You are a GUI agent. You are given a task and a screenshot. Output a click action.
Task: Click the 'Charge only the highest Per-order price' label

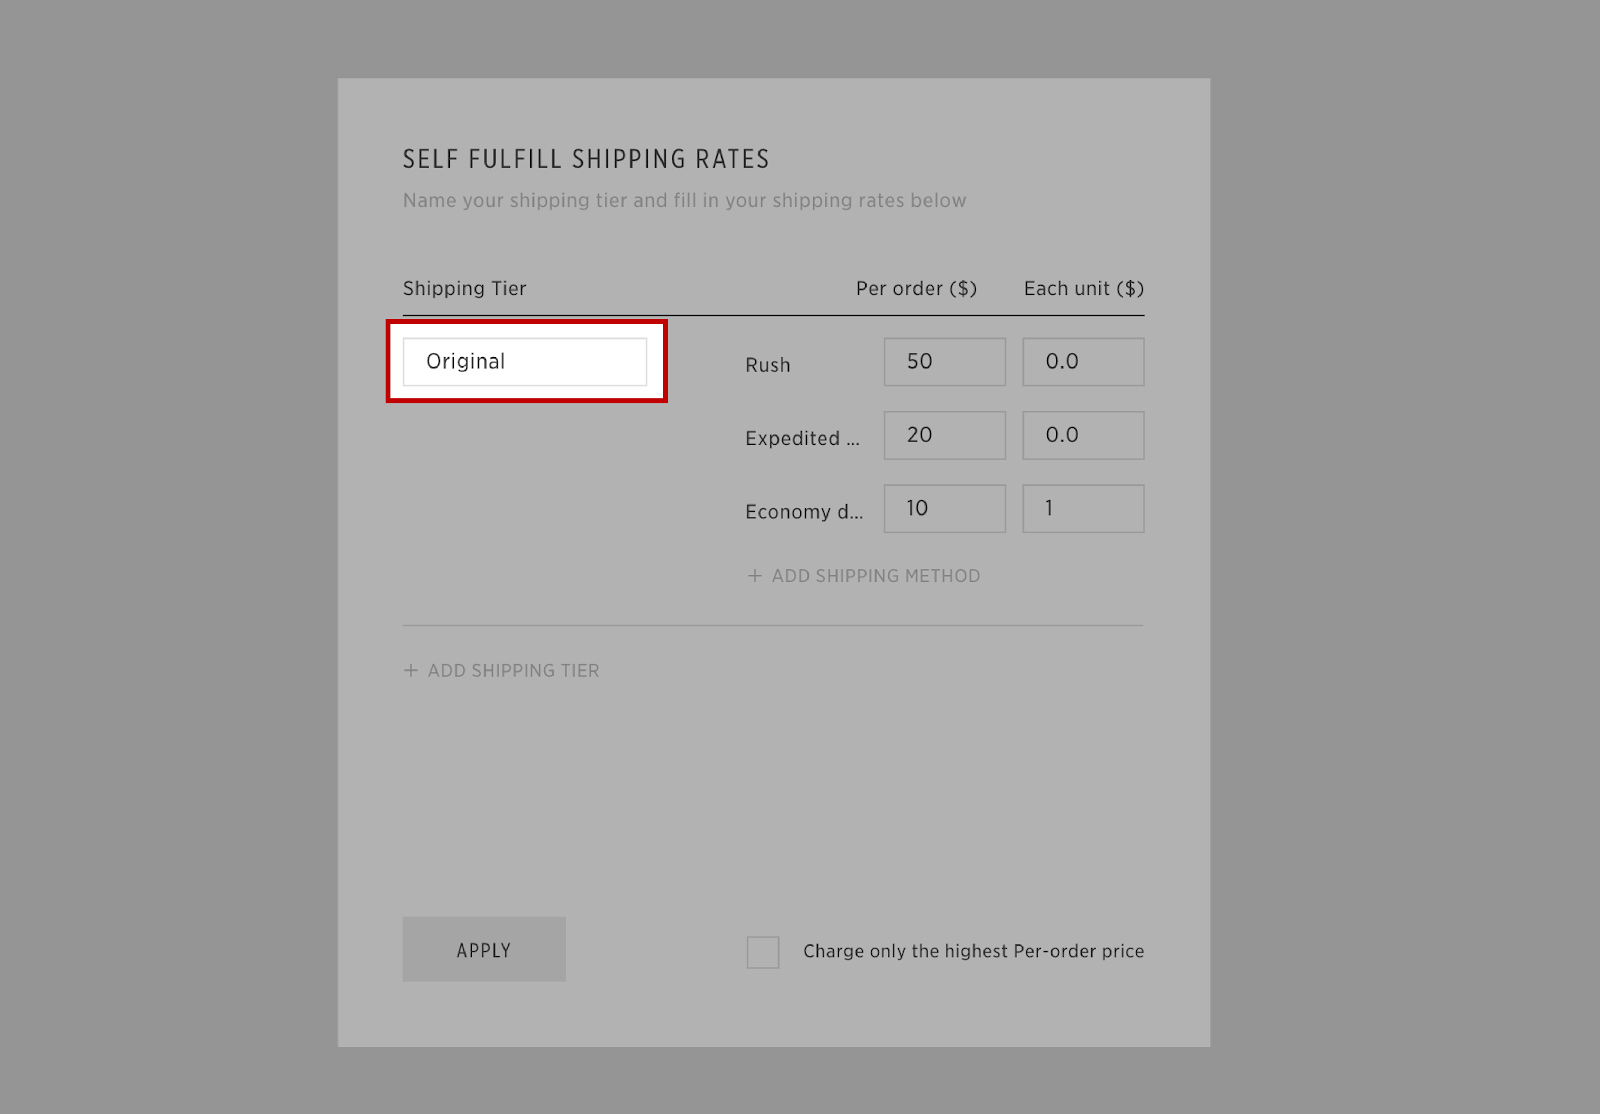click(974, 951)
